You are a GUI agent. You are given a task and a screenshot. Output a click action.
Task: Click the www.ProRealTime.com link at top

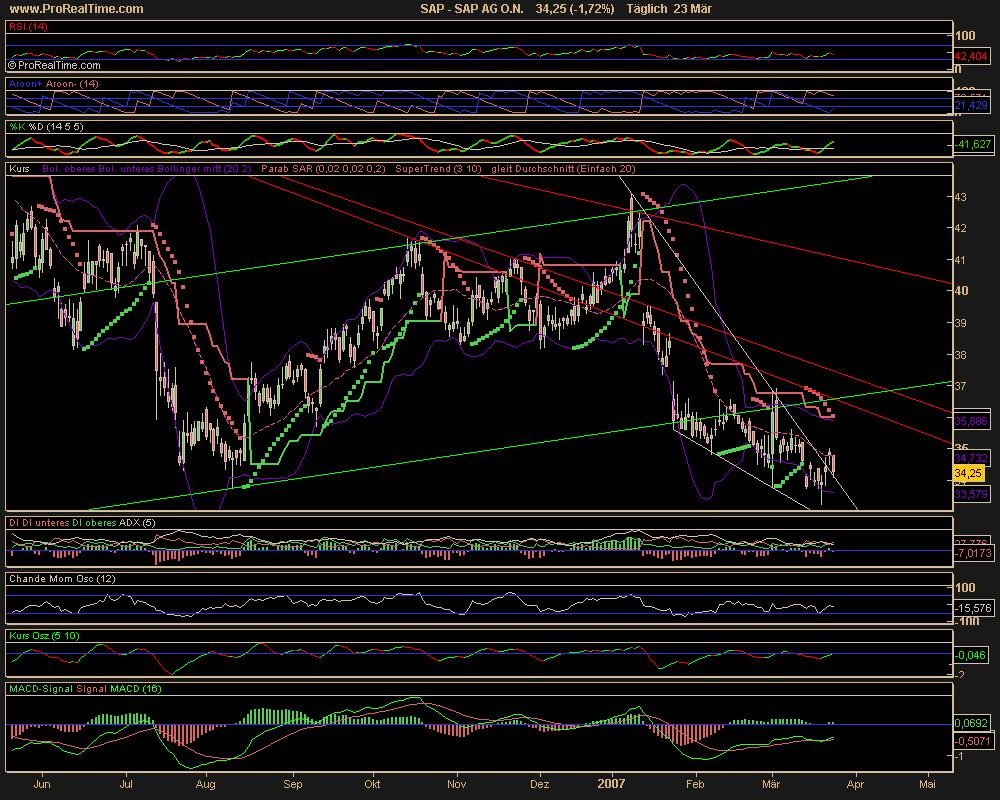coord(75,9)
